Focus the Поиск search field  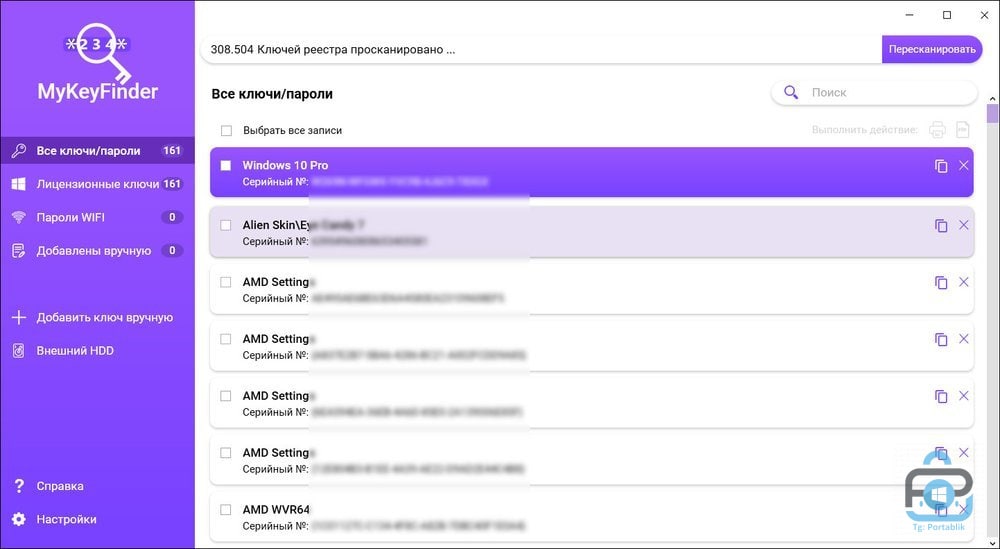coord(874,92)
